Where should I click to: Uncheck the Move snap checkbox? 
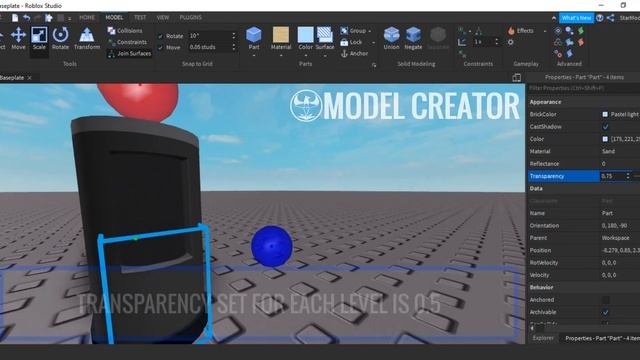point(160,47)
